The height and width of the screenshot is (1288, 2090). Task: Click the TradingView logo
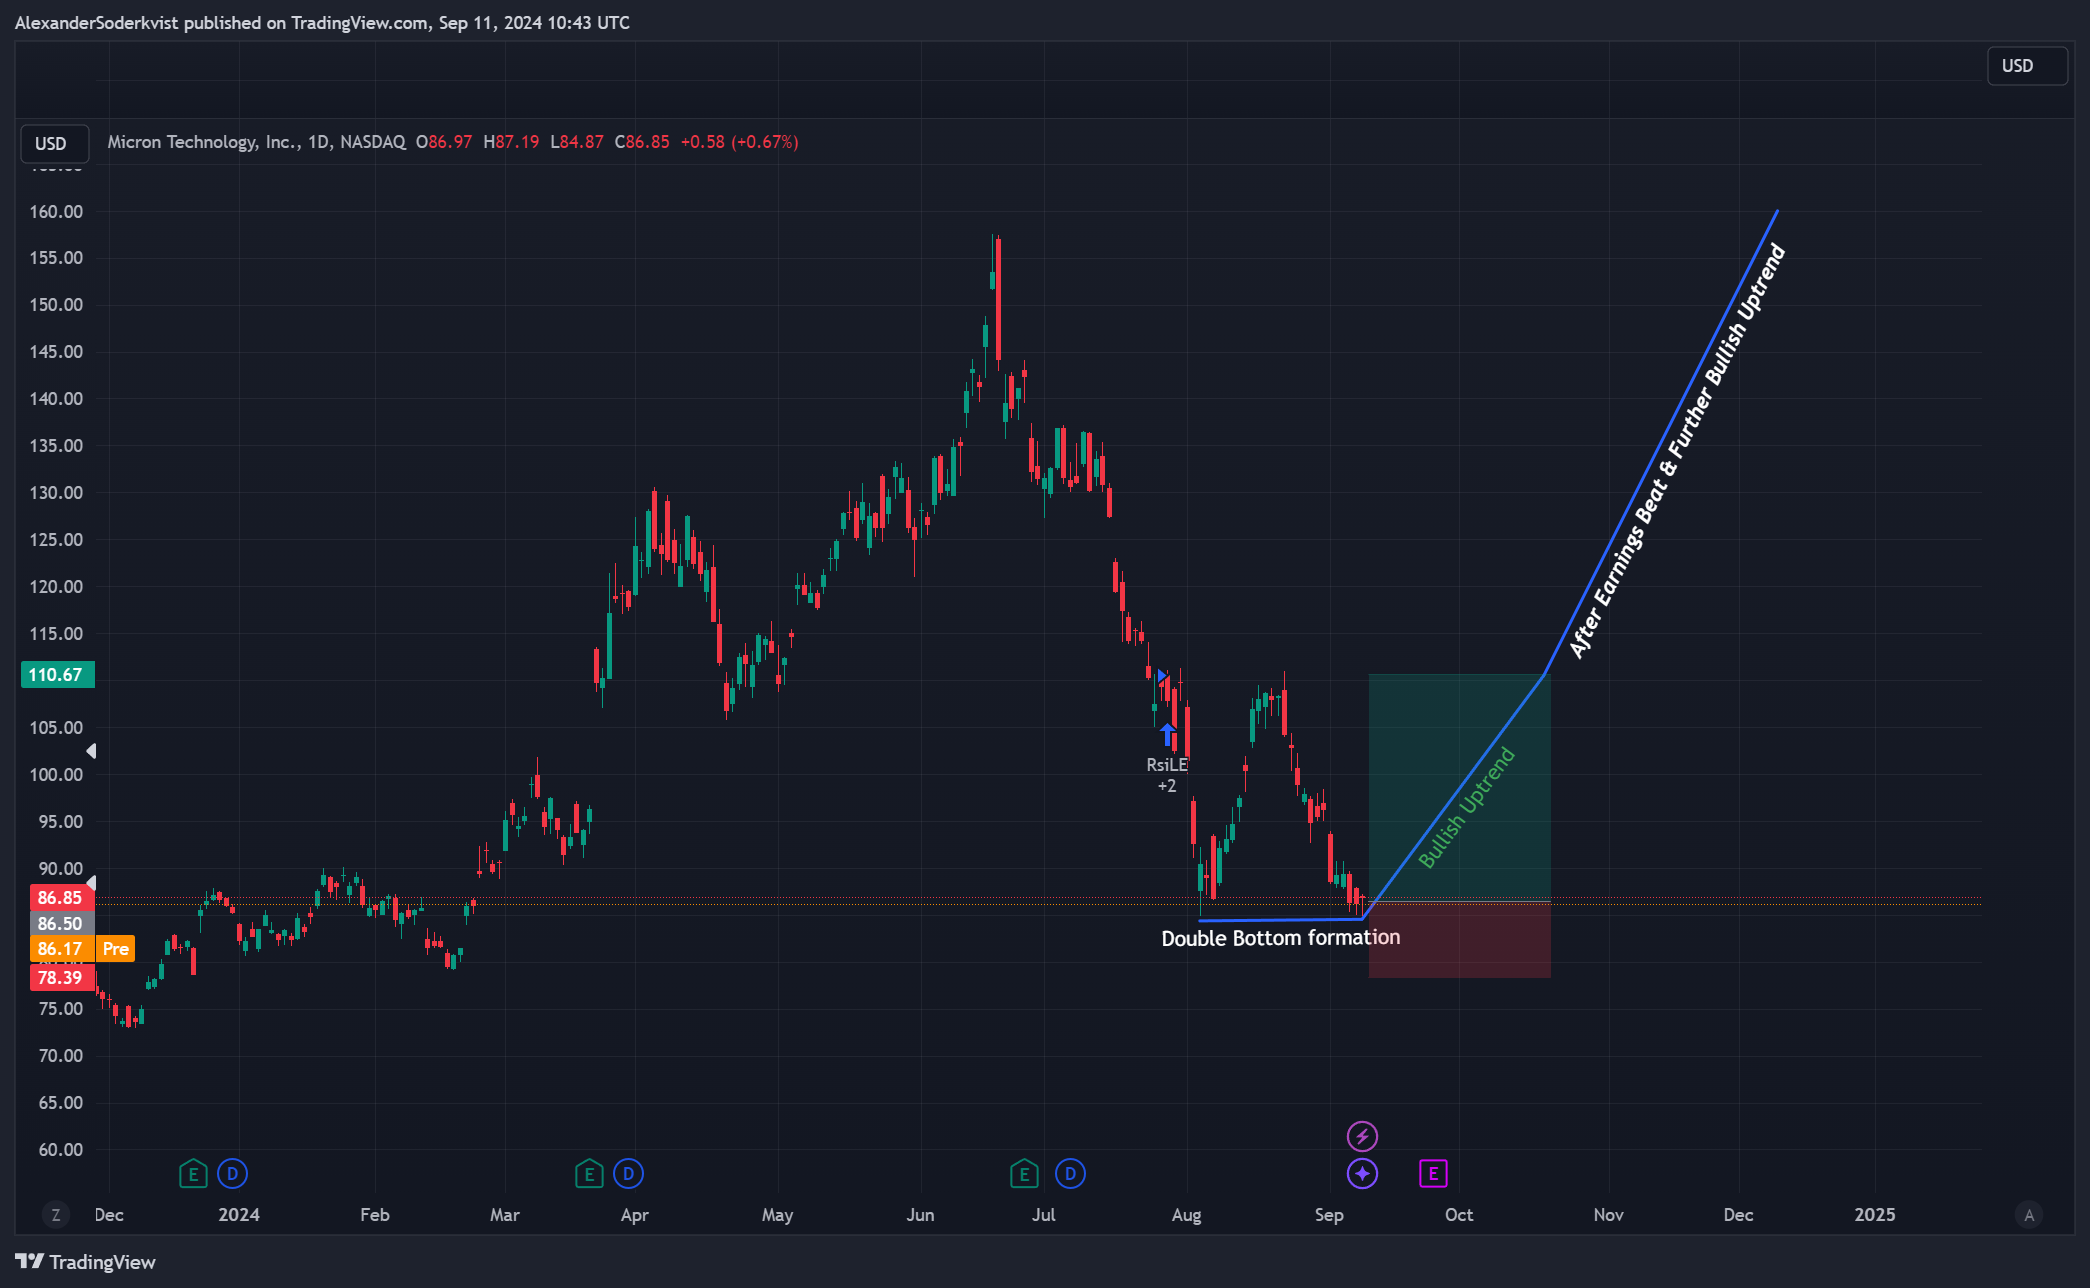coord(85,1262)
